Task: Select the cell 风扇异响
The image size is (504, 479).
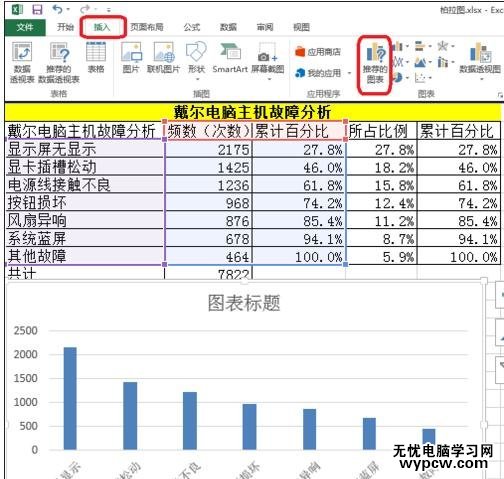Action: 85,221
